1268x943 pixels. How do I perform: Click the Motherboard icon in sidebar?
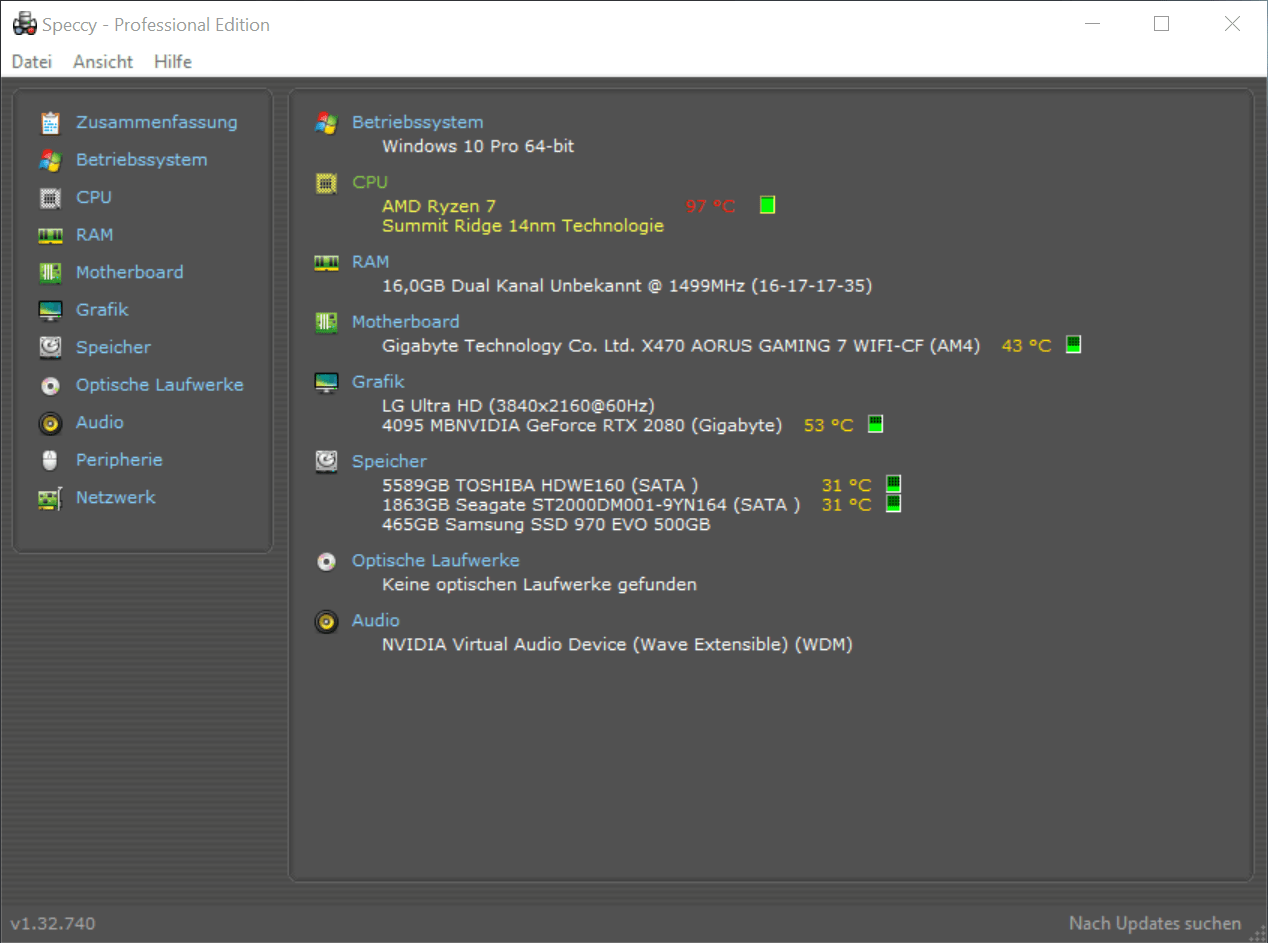coord(50,273)
